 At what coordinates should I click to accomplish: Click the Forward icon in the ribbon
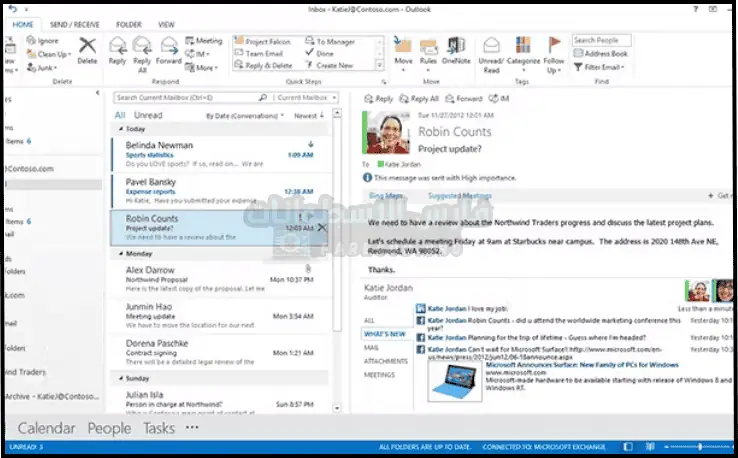(169, 46)
